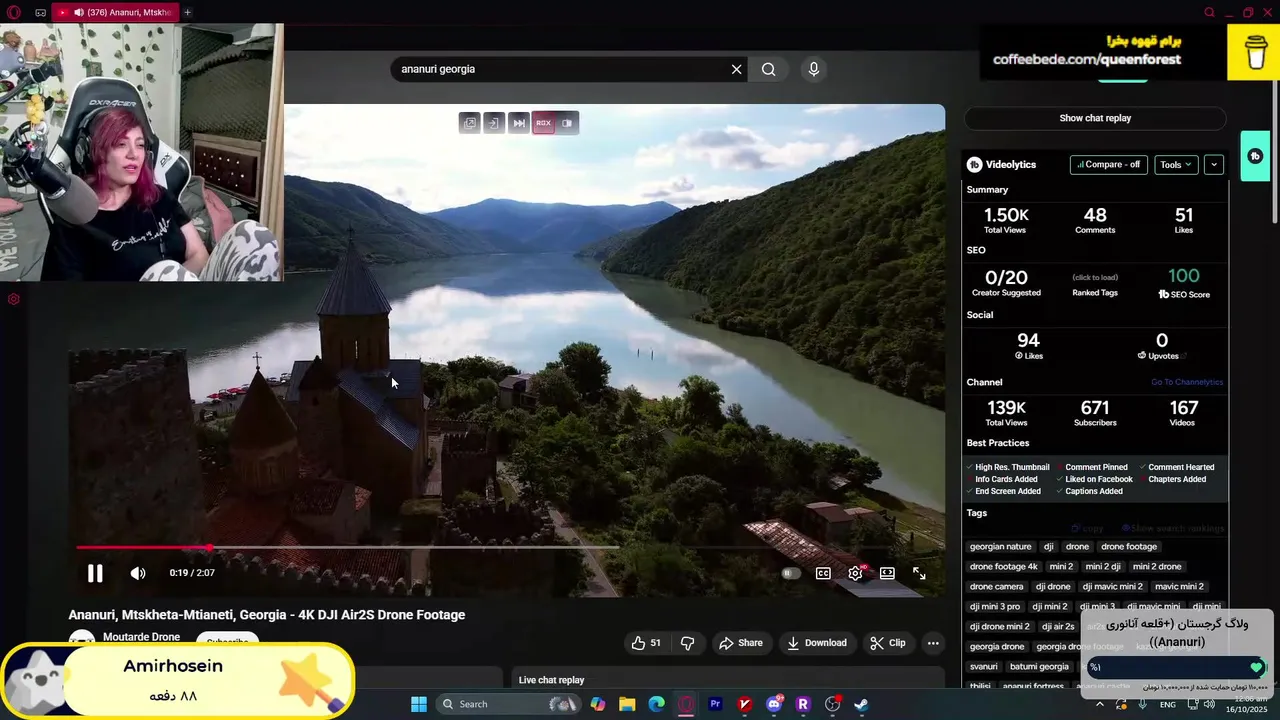Open the Tools dropdown in Videolytics
Viewport: 1280px width, 720px height.
click(x=1176, y=165)
